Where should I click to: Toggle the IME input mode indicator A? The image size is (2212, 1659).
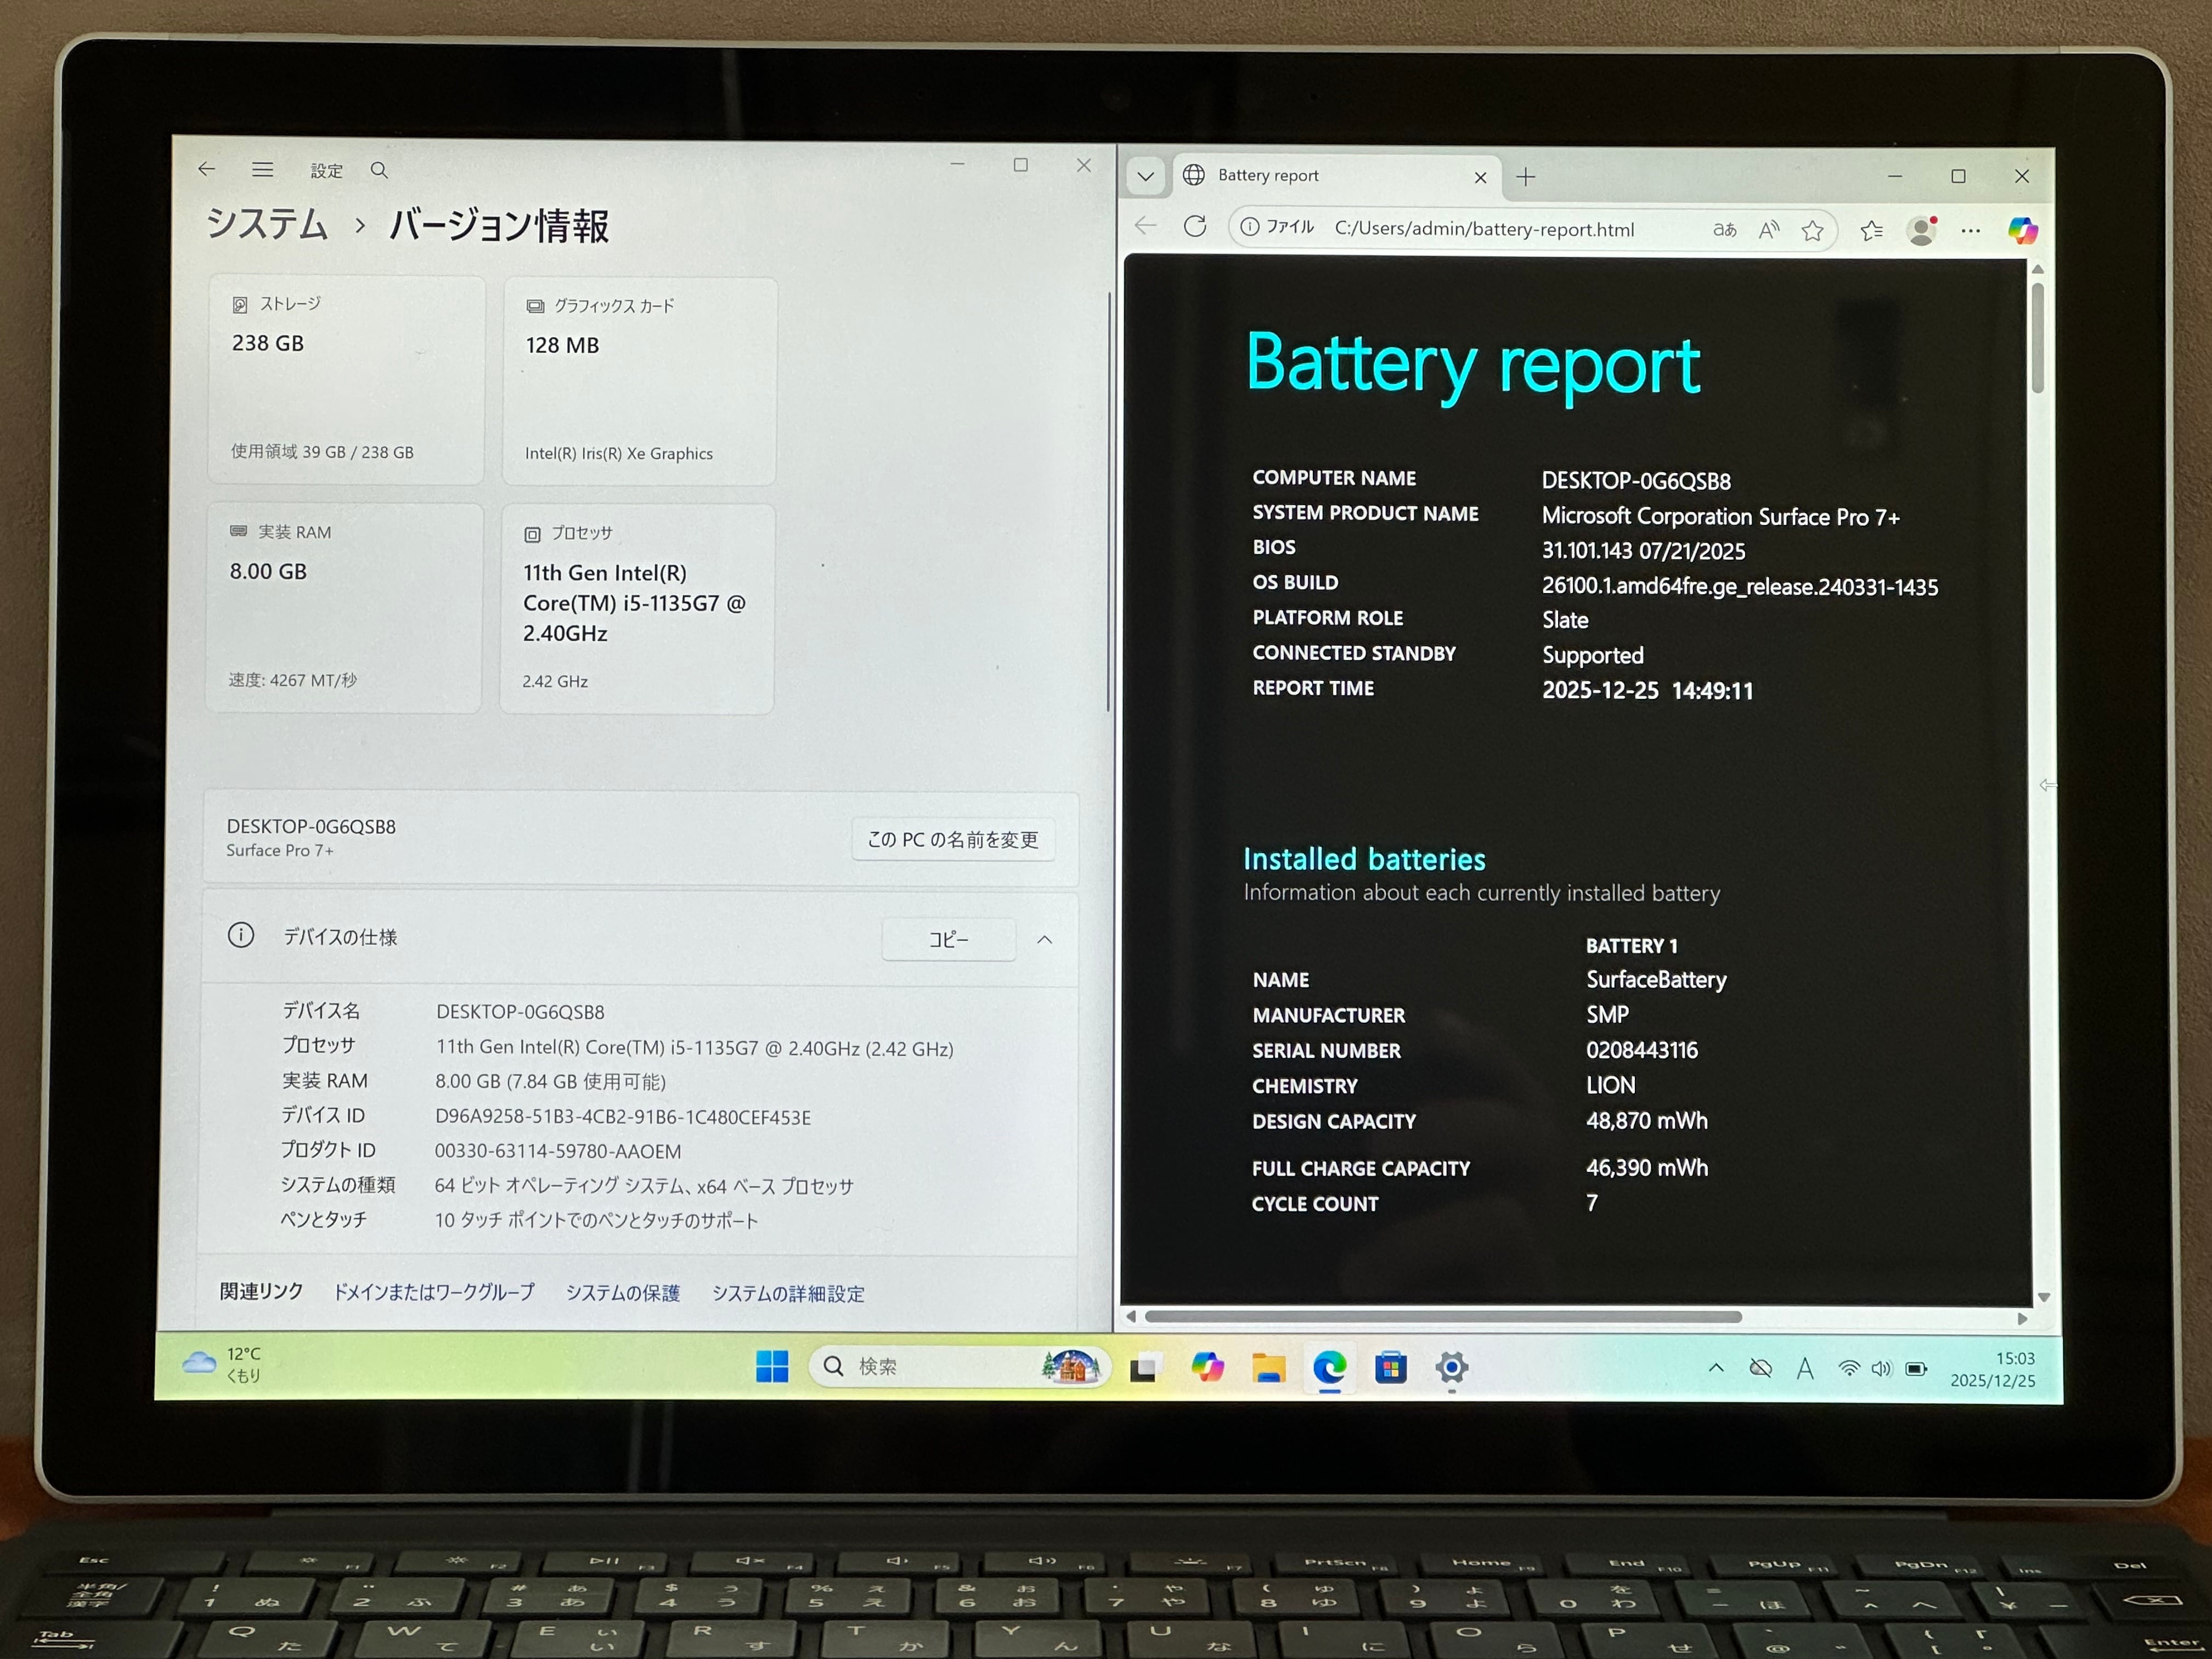click(1805, 1369)
